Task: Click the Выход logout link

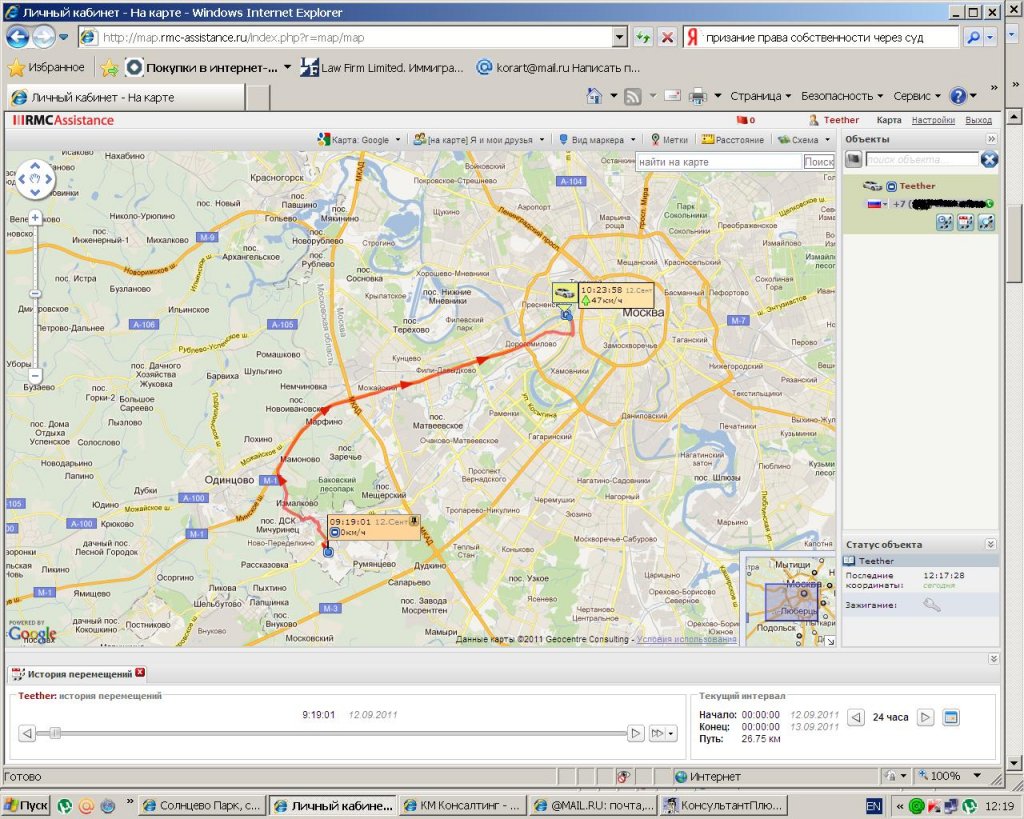Action: (978, 120)
